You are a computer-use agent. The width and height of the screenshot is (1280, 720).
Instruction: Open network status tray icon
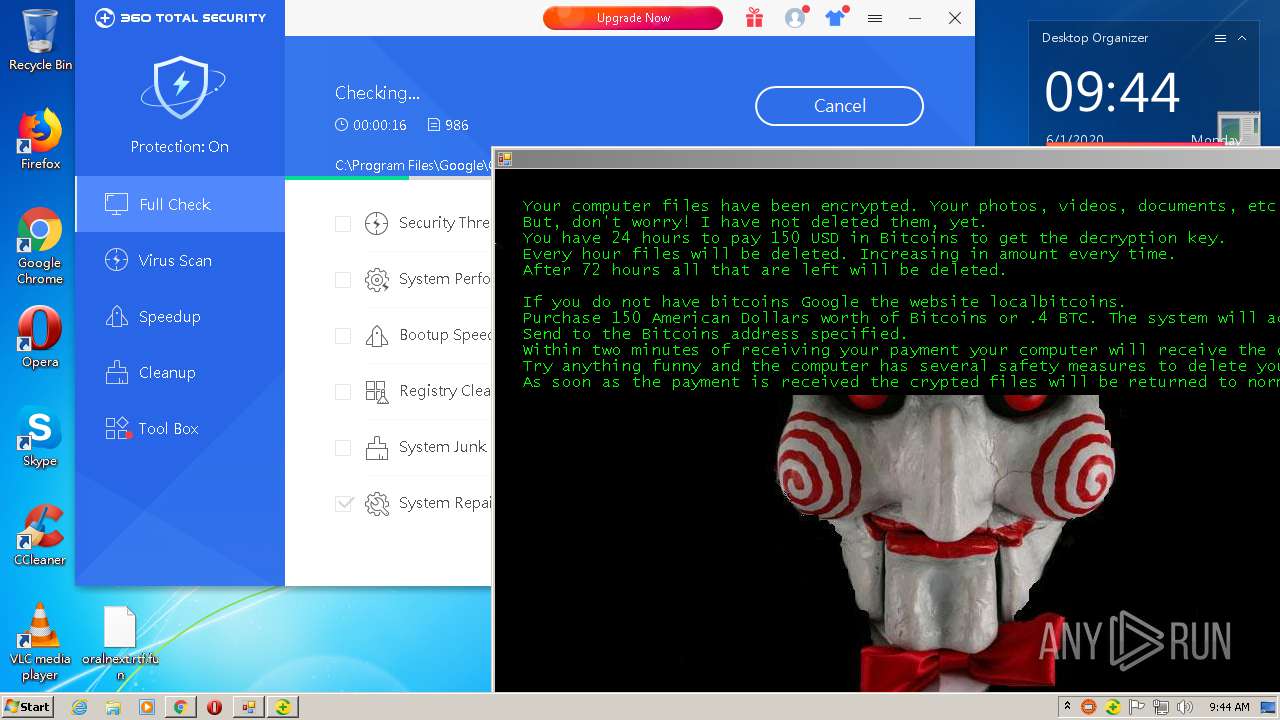pos(1161,707)
